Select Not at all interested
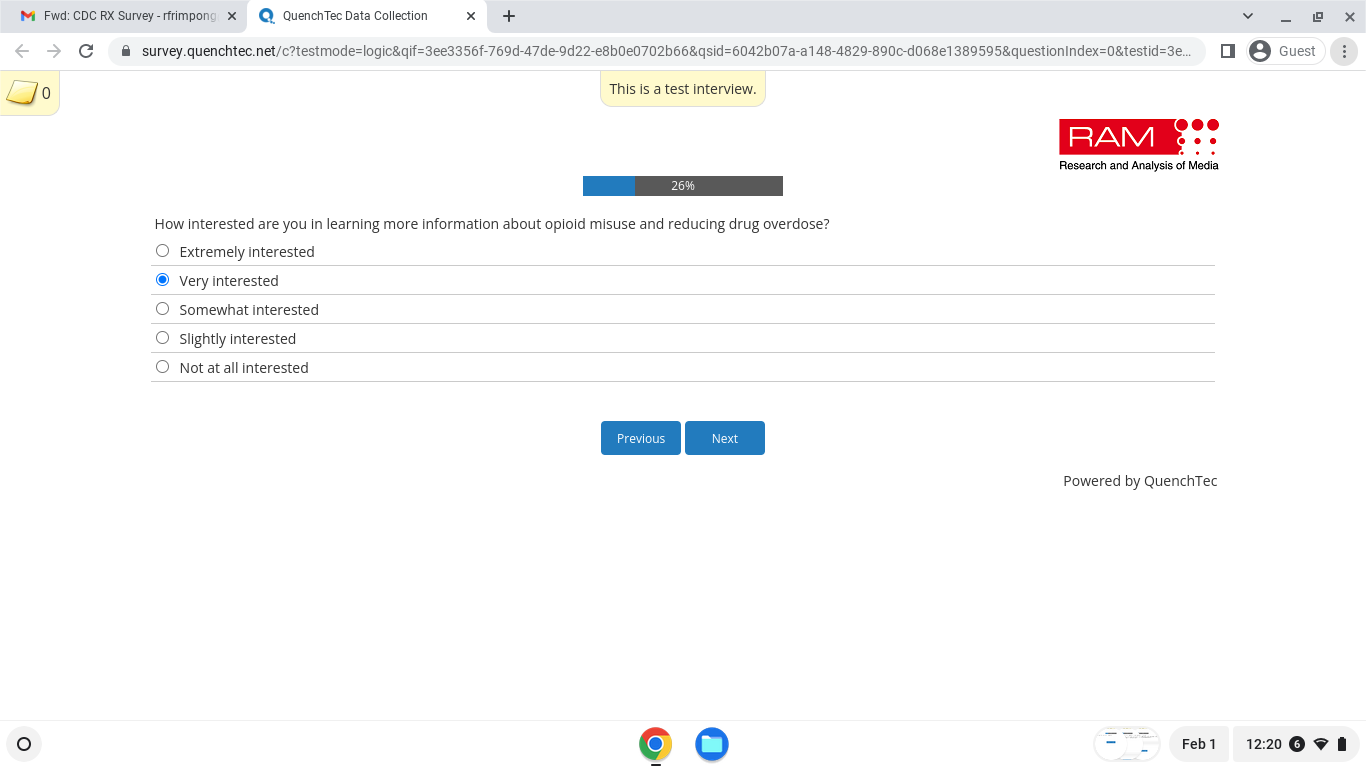This screenshot has height=768, width=1366. (x=163, y=367)
